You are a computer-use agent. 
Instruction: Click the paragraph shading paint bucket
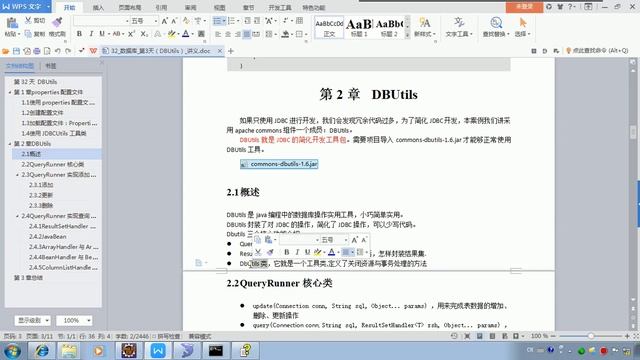pos(285,34)
